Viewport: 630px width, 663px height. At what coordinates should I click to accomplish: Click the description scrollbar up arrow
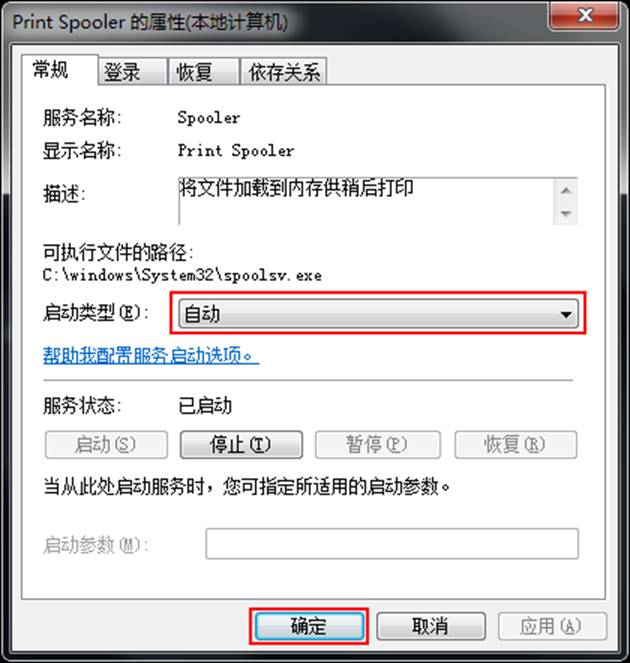[x=566, y=191]
